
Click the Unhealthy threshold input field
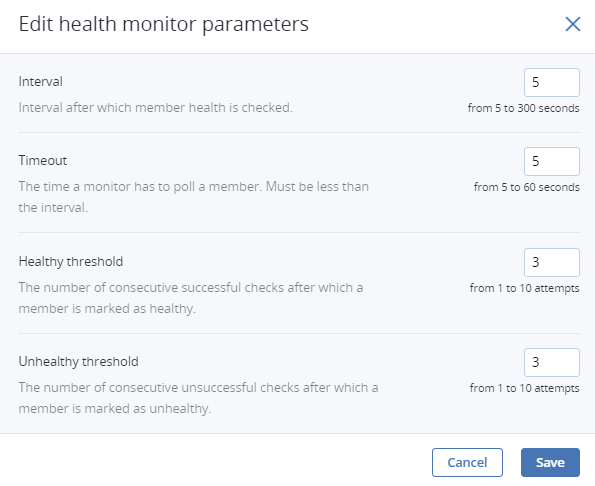tap(552, 362)
